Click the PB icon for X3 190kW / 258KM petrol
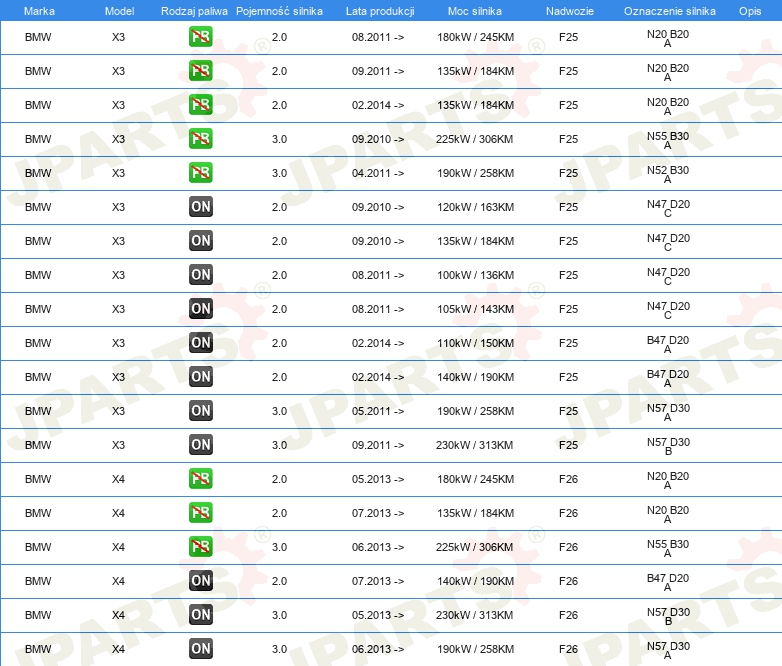Screen dimensions: 782x666 (201, 173)
